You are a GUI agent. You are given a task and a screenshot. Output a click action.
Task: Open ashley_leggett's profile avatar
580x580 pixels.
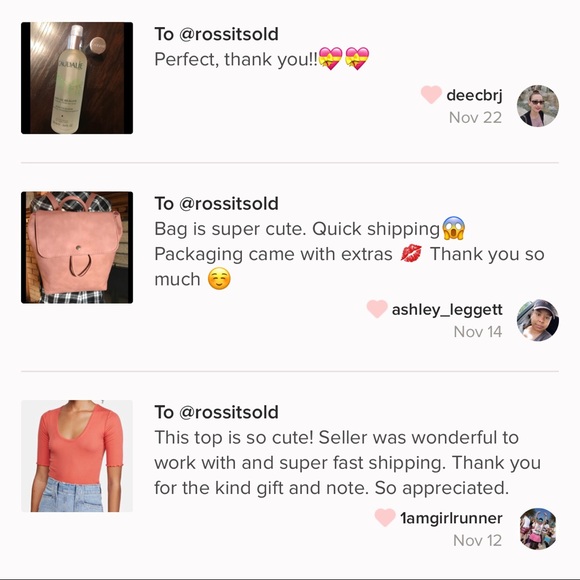[x=537, y=320]
